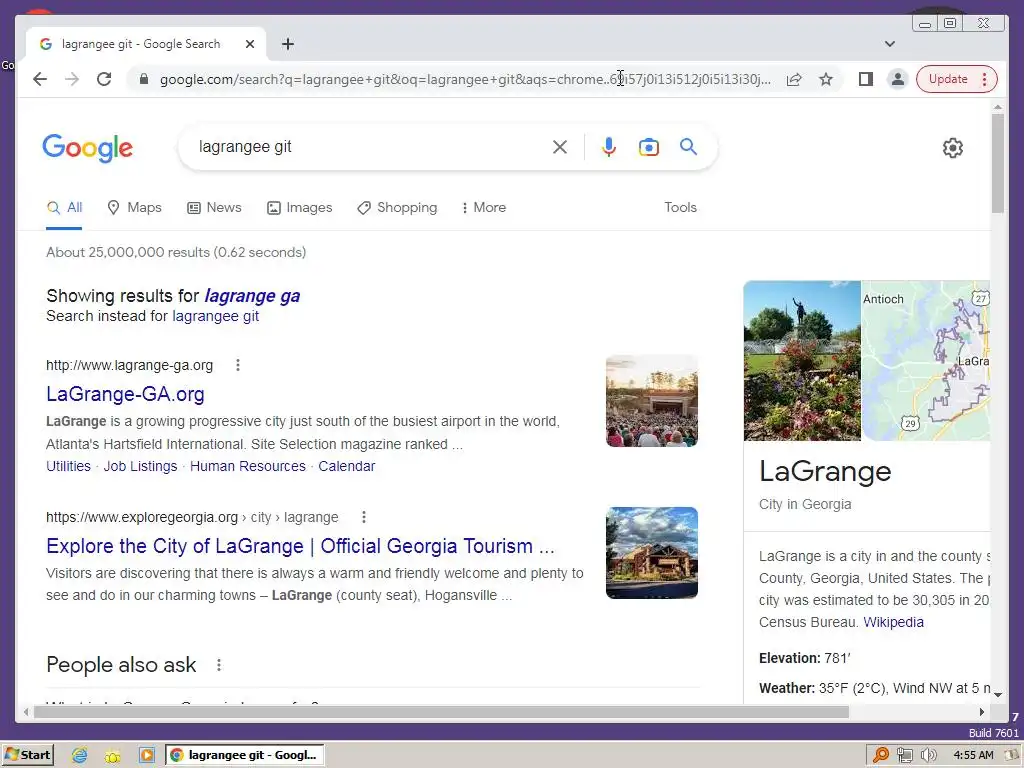Viewport: 1024px width, 768px height.
Task: Click the taskbar clock 4:55 AM
Action: click(973, 756)
